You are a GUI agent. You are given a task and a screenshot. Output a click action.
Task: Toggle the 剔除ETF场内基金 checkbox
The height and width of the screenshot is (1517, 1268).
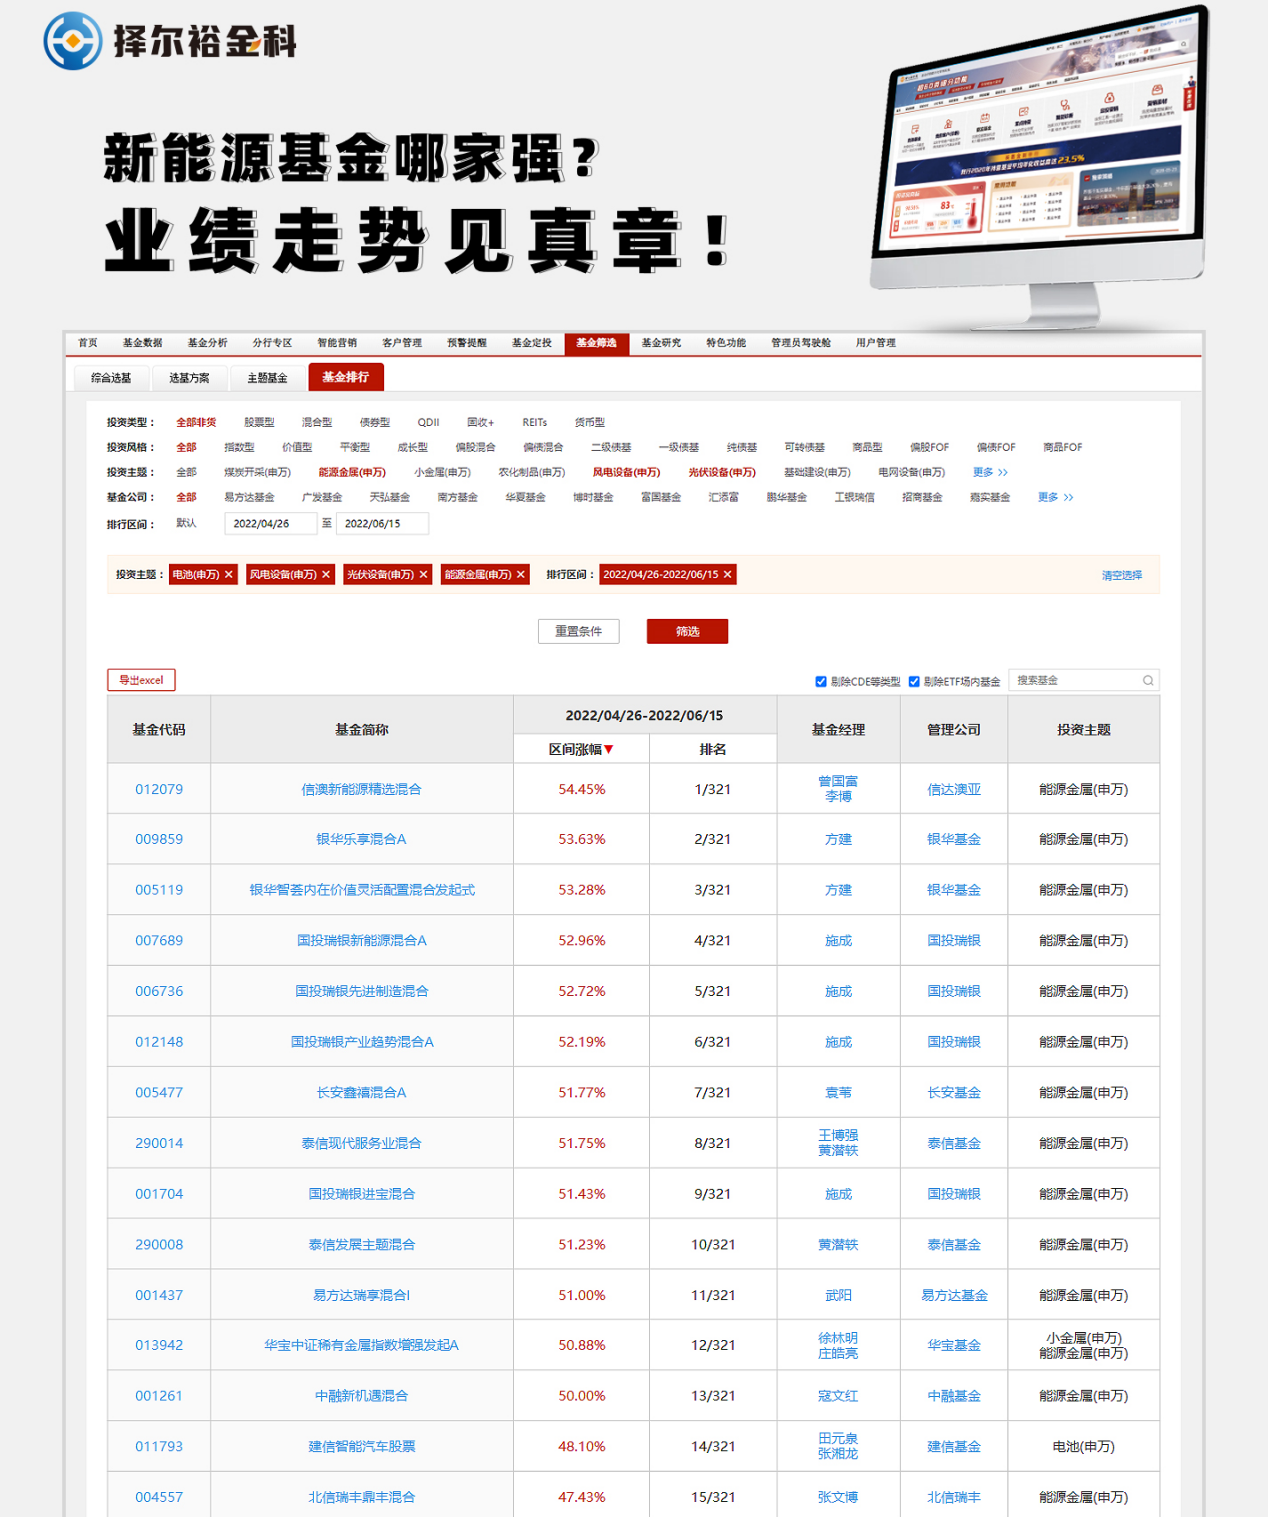pos(914,682)
